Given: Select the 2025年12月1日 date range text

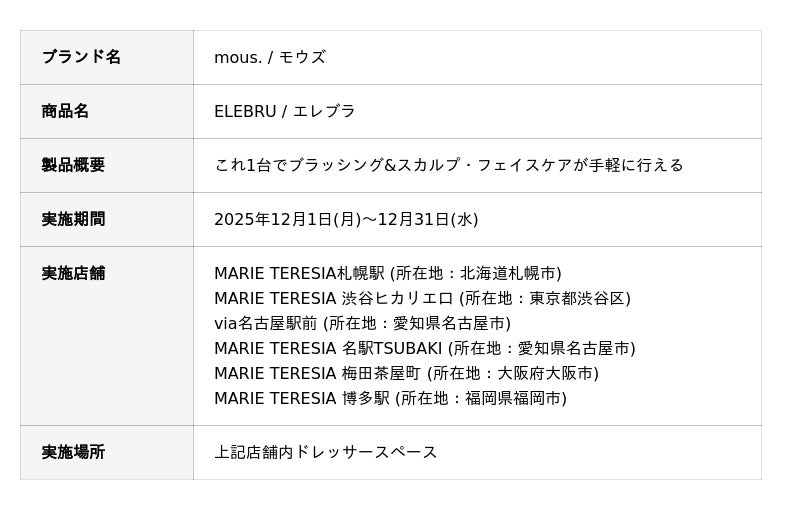Looking at the screenshot, I should click(x=346, y=219).
